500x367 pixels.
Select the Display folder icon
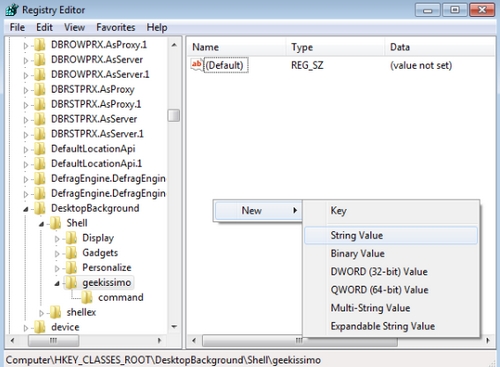71,238
